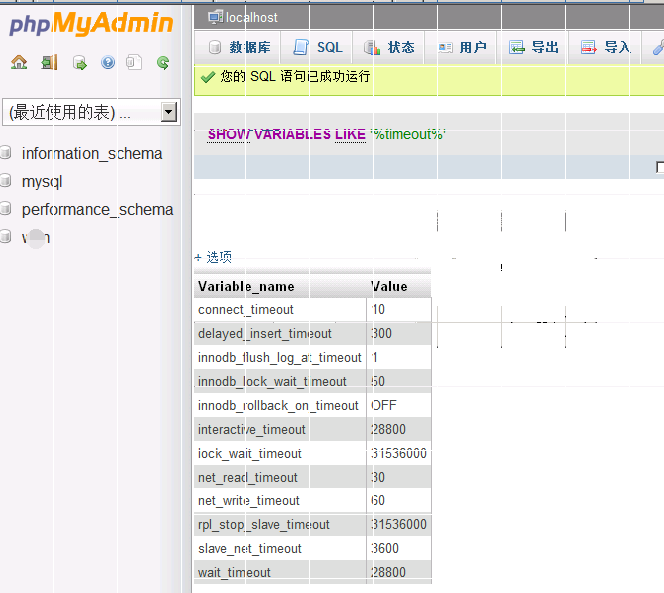
Task: Open the 状态 (Status) tab
Action: pyautogui.click(x=389, y=47)
